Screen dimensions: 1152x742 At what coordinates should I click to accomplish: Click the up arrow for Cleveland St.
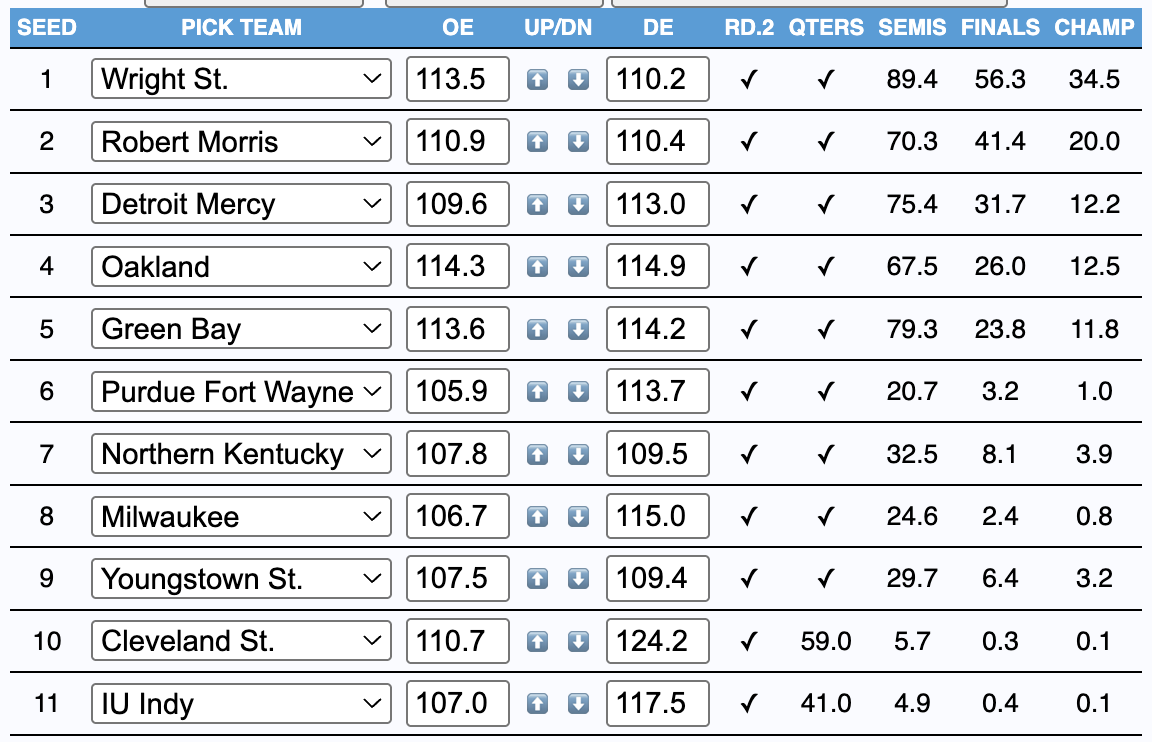(x=538, y=641)
